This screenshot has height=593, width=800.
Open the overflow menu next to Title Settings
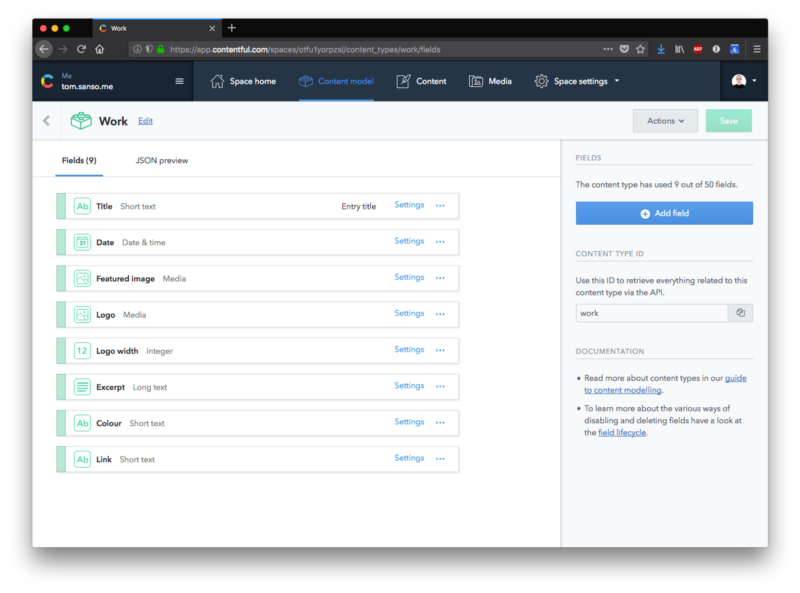(440, 205)
